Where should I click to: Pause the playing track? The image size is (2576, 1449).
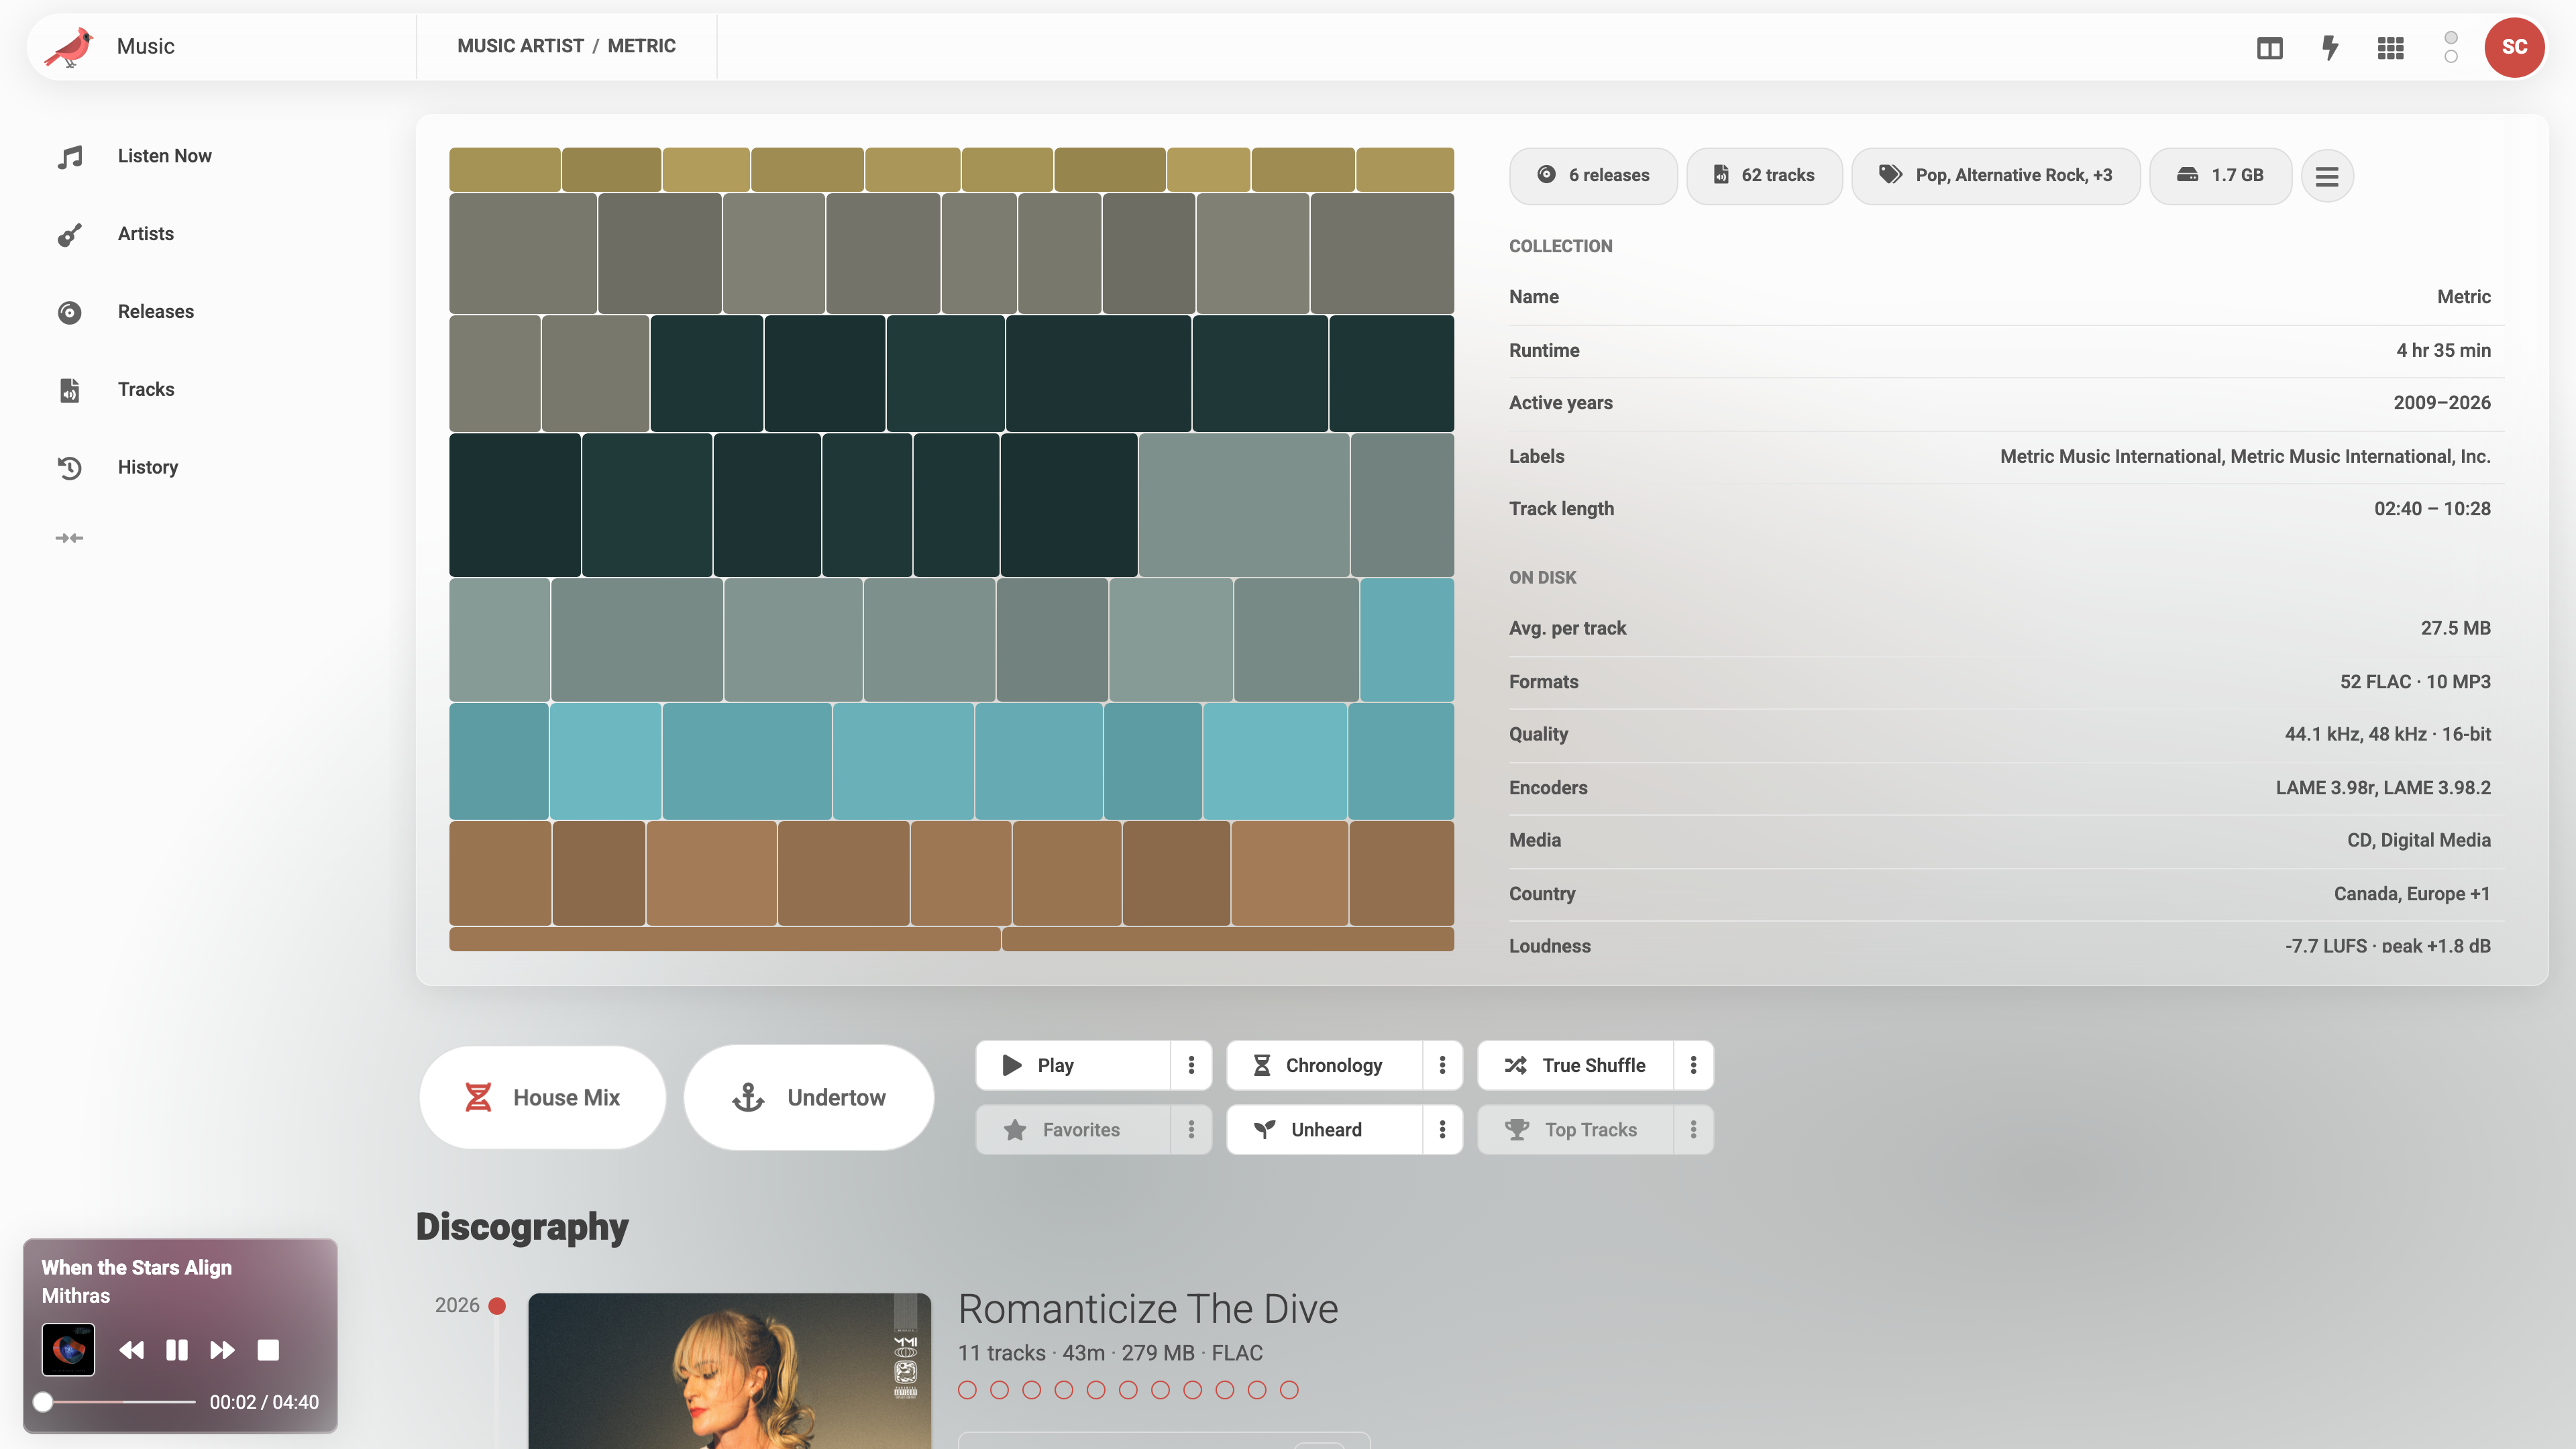(x=177, y=1350)
